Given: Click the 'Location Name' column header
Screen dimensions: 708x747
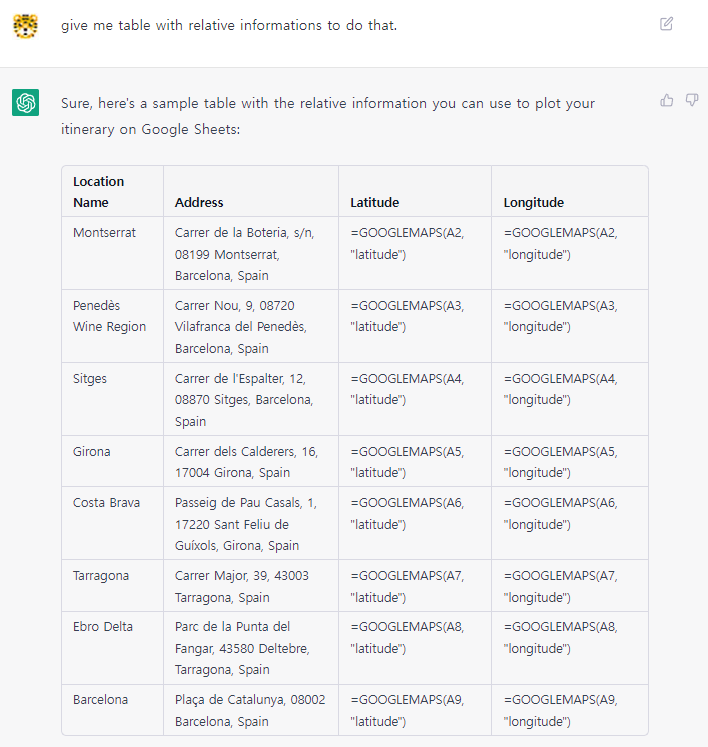Looking at the screenshot, I should (x=112, y=192).
